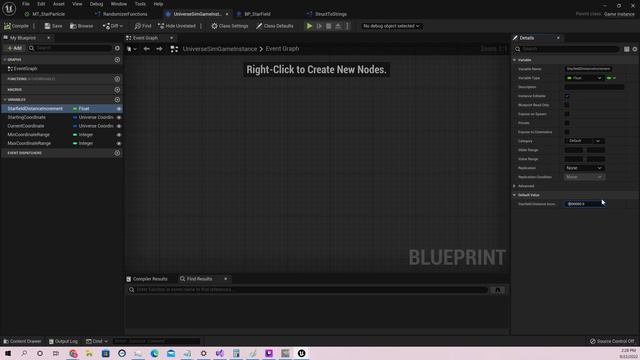This screenshot has height=360, width=640.
Task: Open the Diff dropdown
Action: point(113,26)
